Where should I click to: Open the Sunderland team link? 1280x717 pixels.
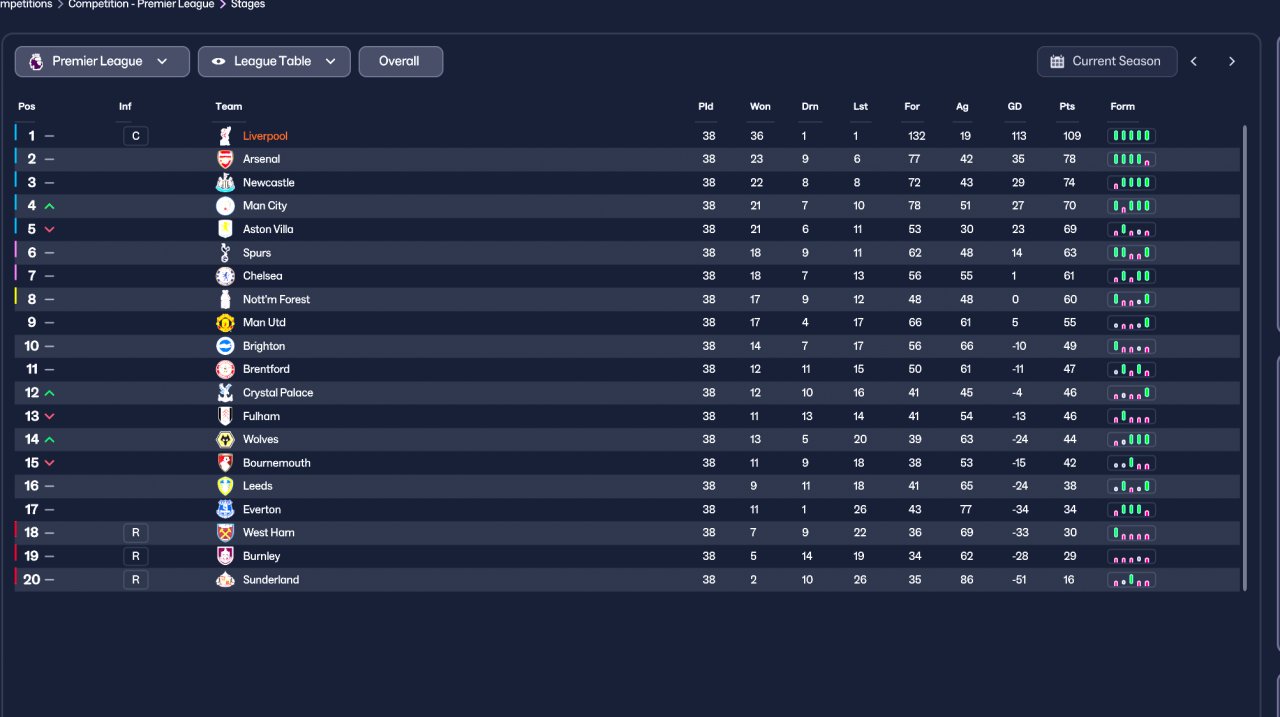pos(271,580)
